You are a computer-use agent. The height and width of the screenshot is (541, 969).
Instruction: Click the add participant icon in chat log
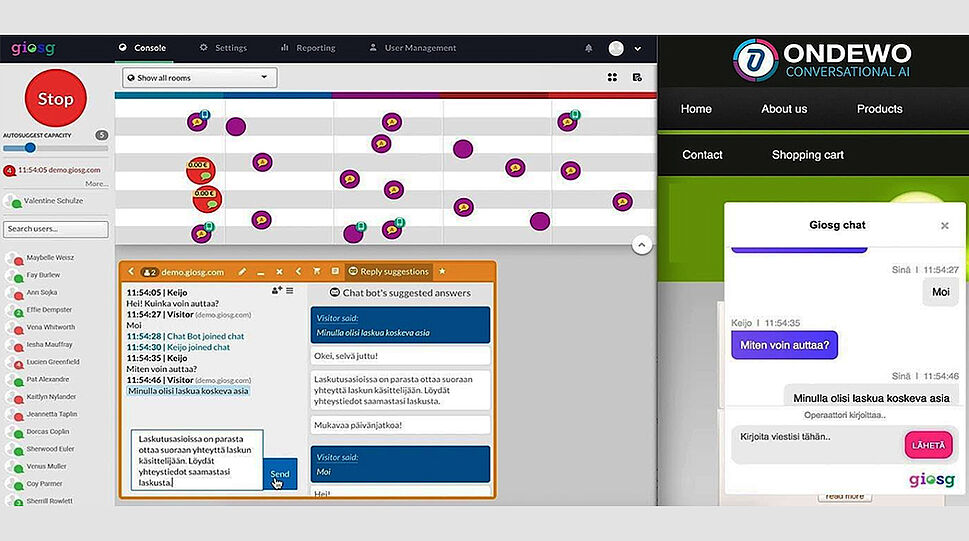276,290
